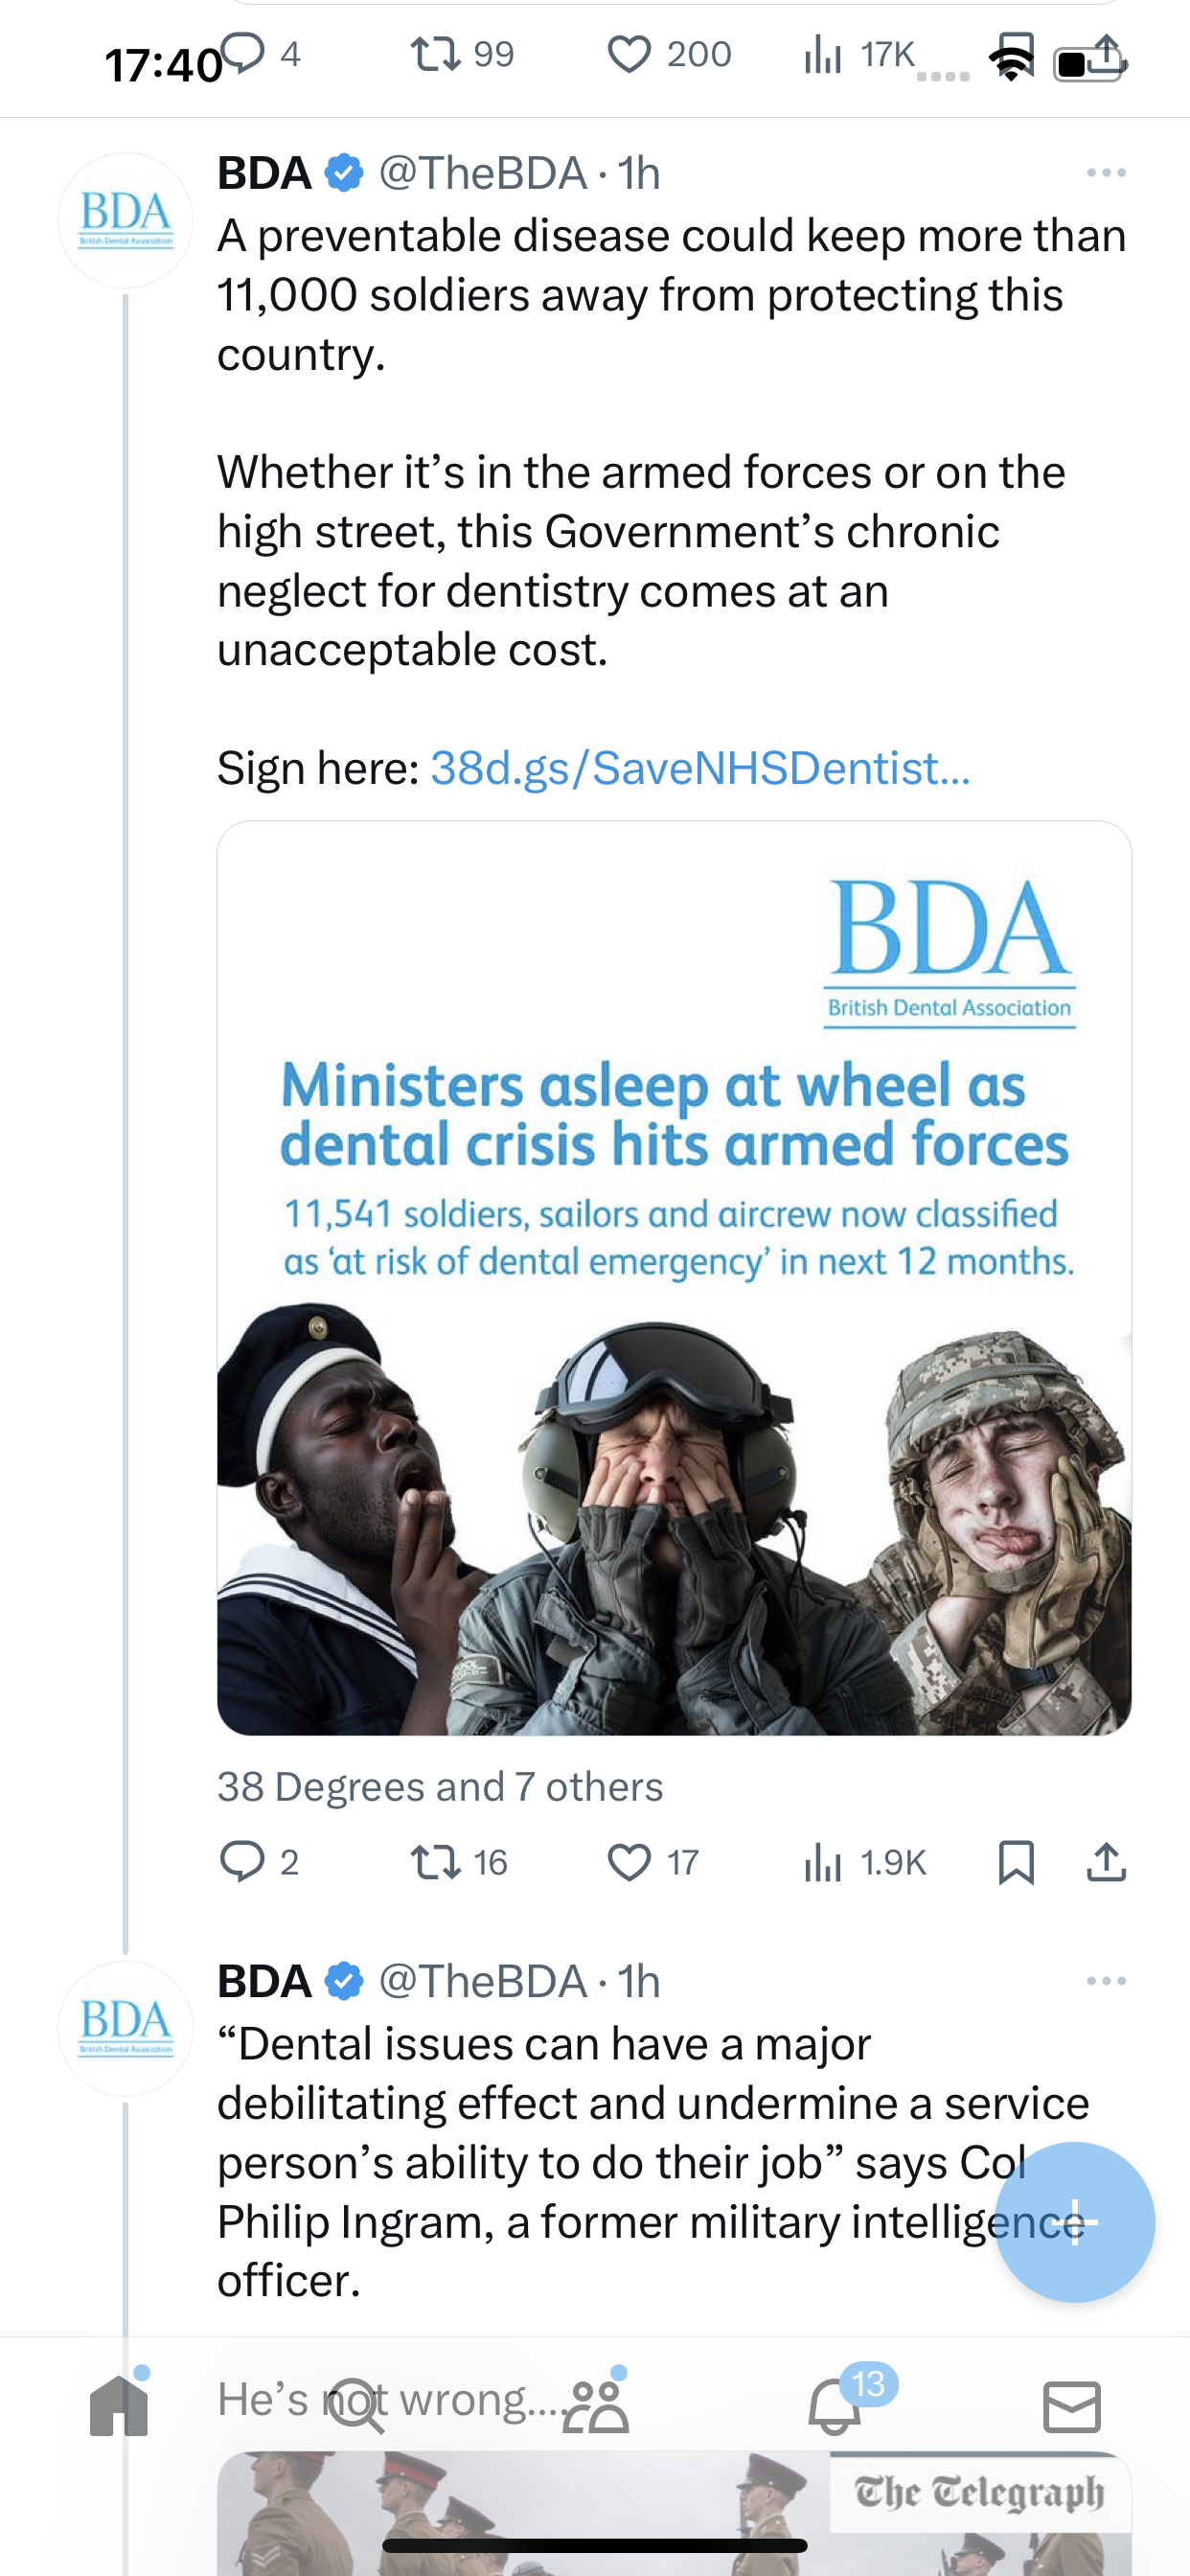Viewport: 1190px width, 2576px height.
Task: View 38 Degrees and 7 others tagged
Action: click(x=440, y=1787)
